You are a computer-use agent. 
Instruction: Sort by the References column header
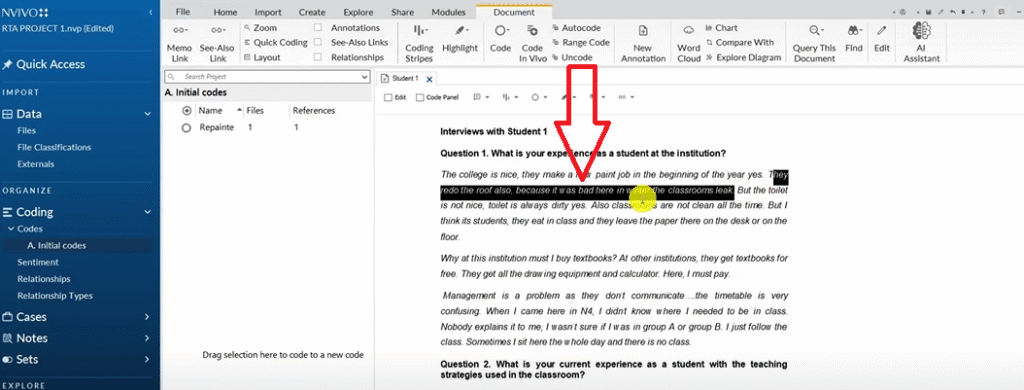point(313,111)
